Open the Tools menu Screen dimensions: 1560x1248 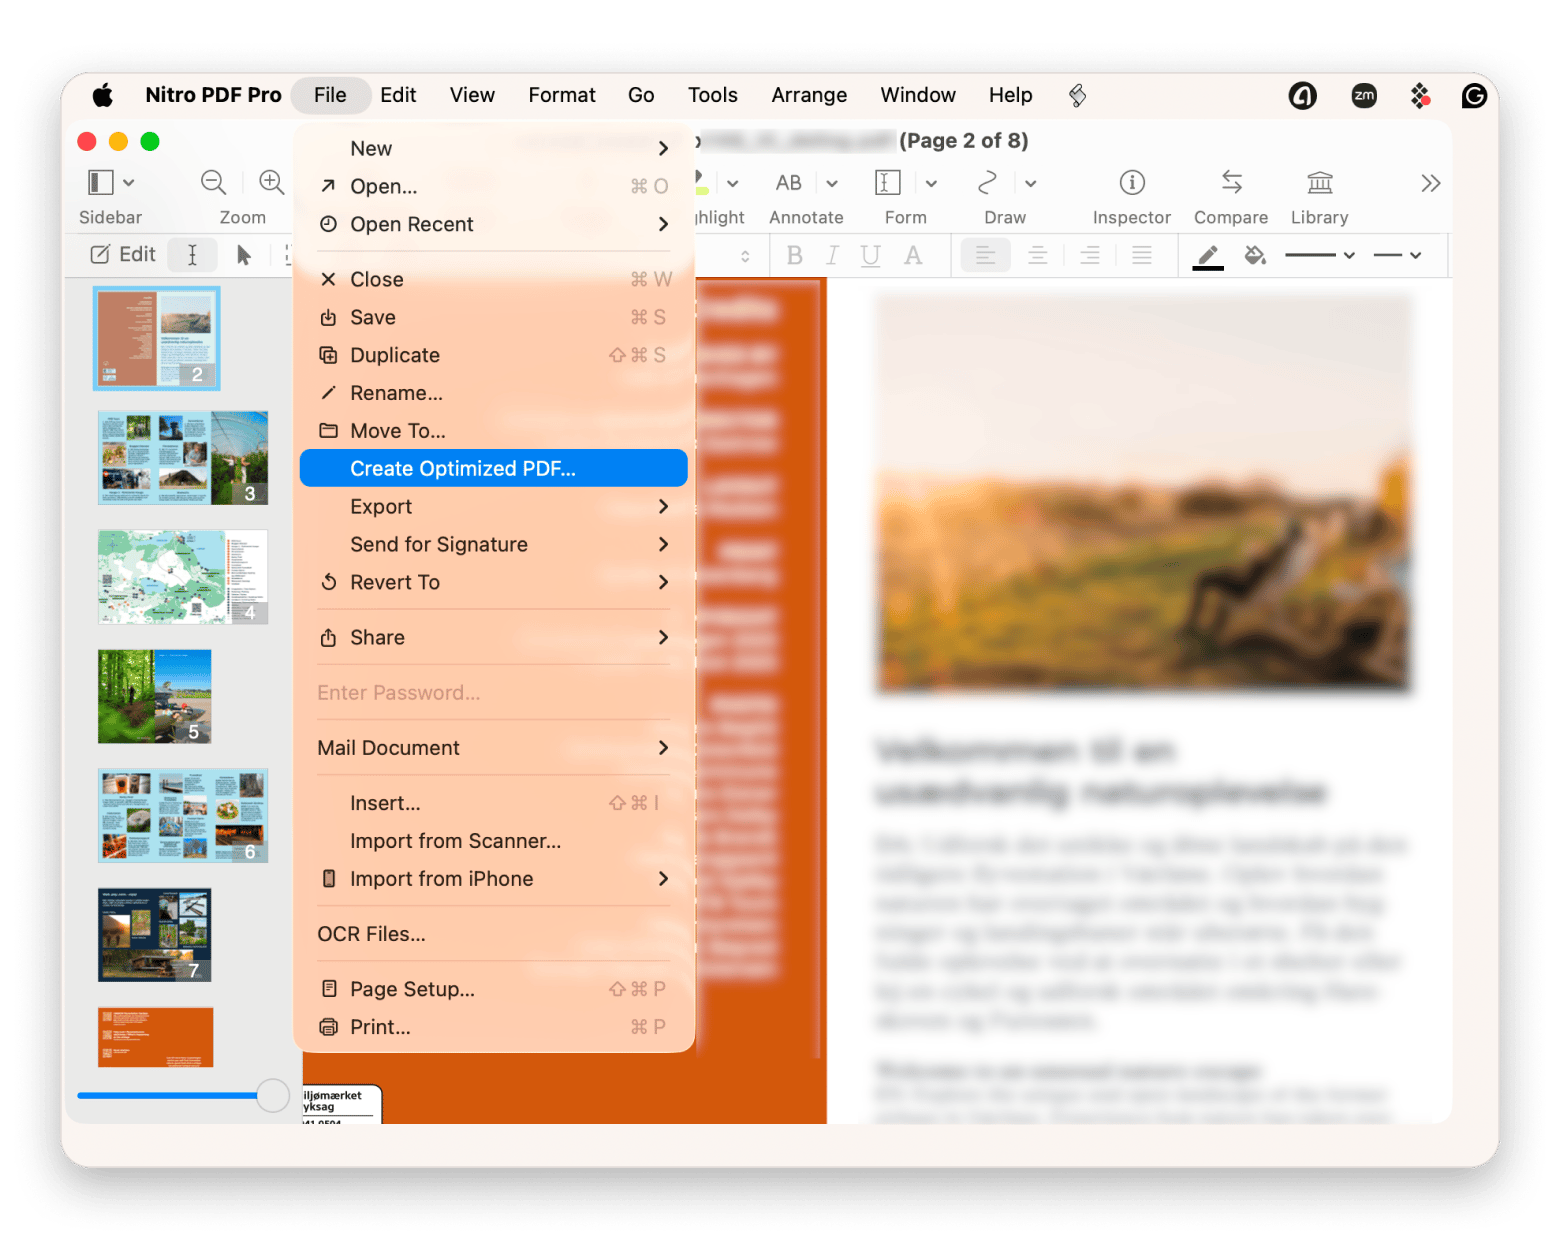coord(712,95)
